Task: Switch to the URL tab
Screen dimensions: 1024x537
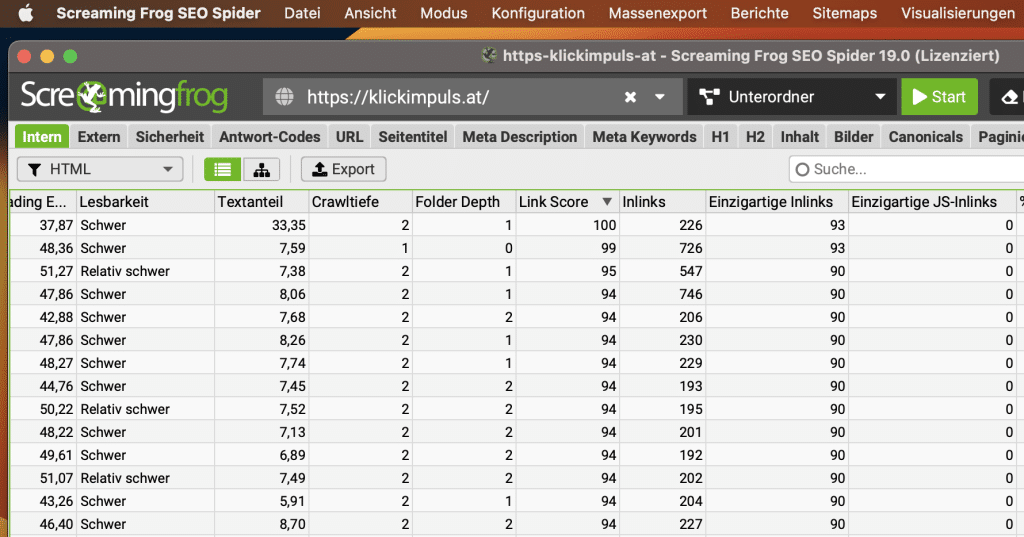Action: point(349,137)
